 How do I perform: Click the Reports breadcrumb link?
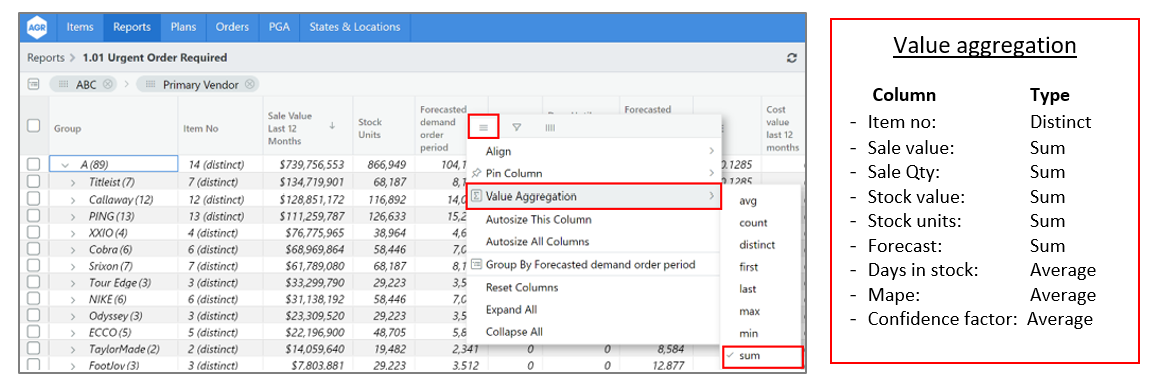pos(46,57)
